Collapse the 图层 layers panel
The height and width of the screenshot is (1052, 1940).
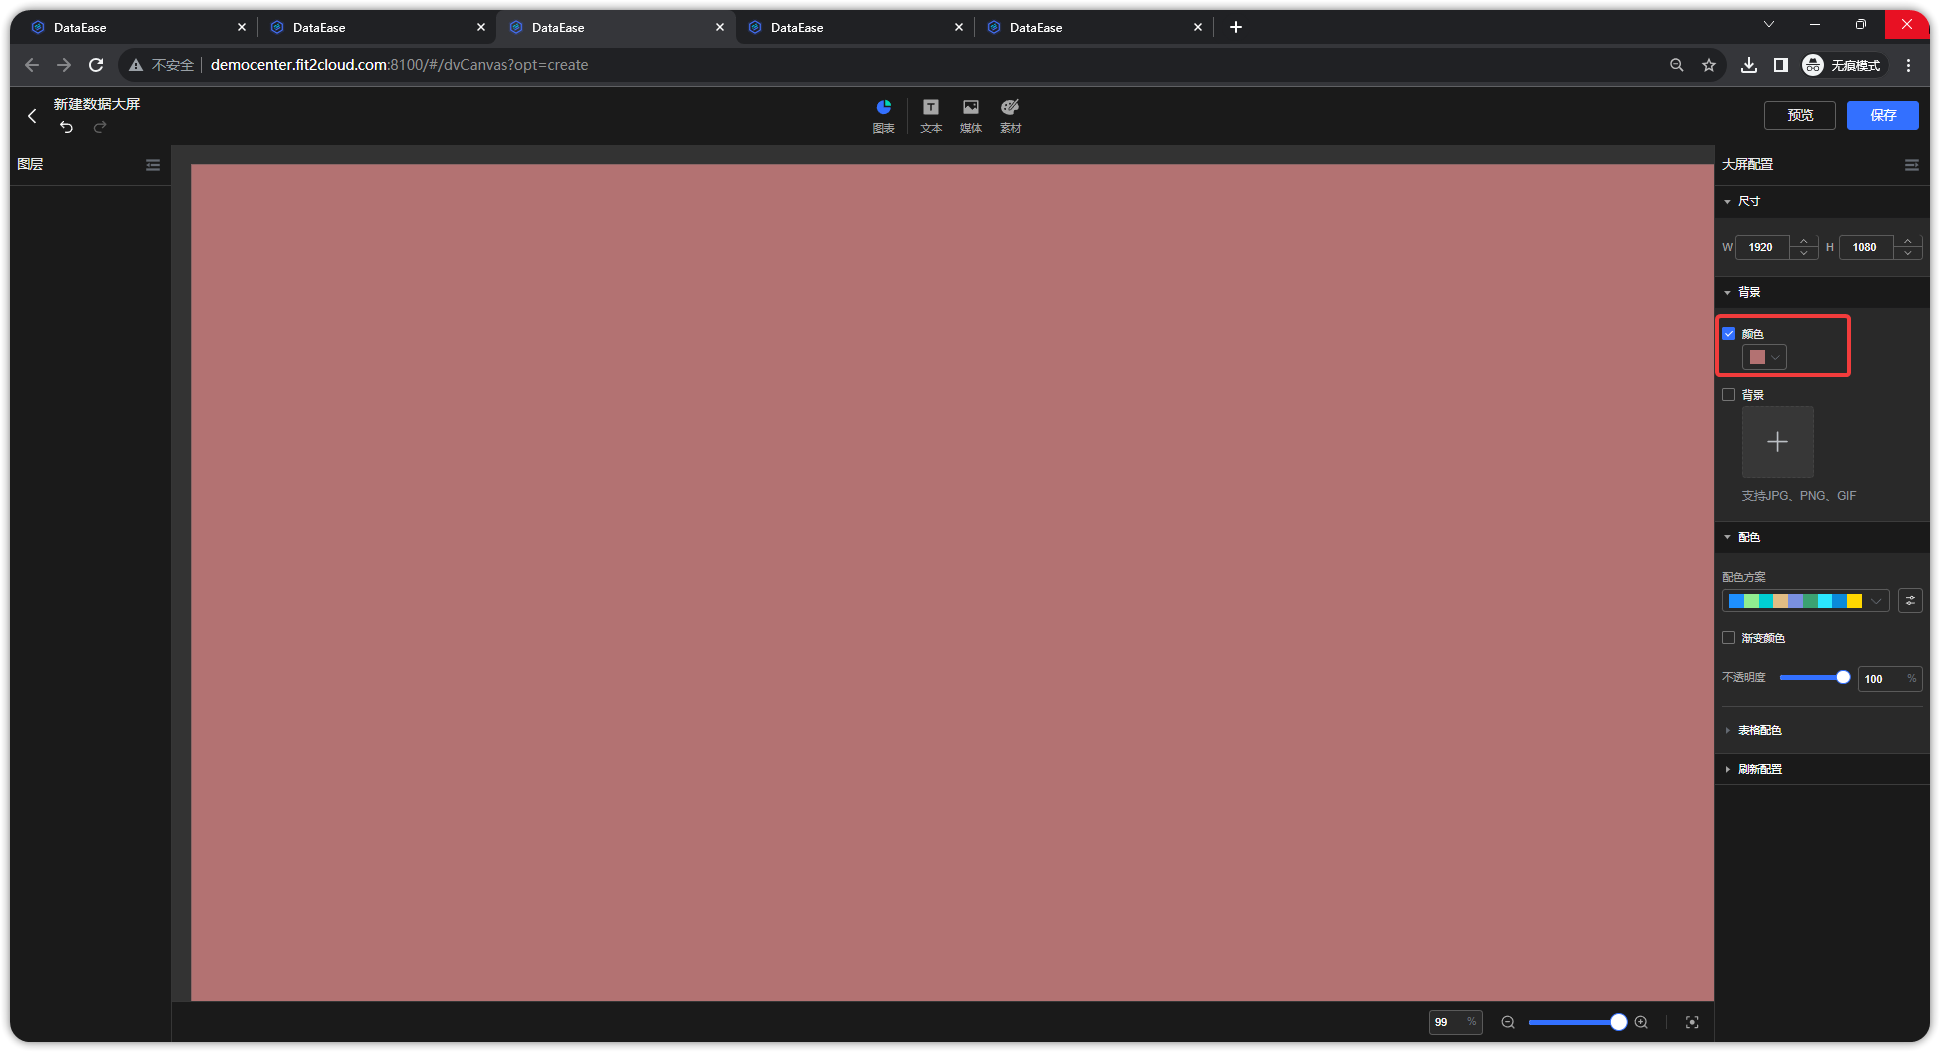point(153,165)
